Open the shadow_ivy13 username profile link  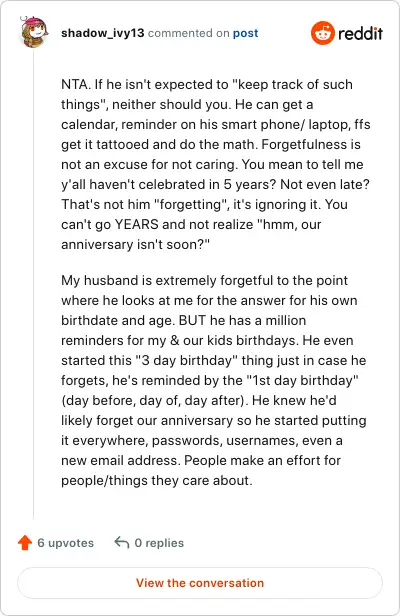(x=103, y=33)
